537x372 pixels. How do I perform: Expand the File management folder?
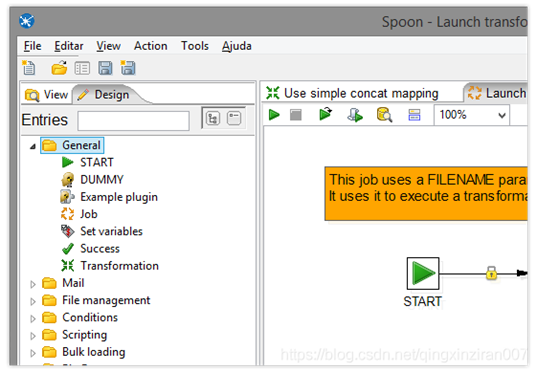click(x=33, y=301)
